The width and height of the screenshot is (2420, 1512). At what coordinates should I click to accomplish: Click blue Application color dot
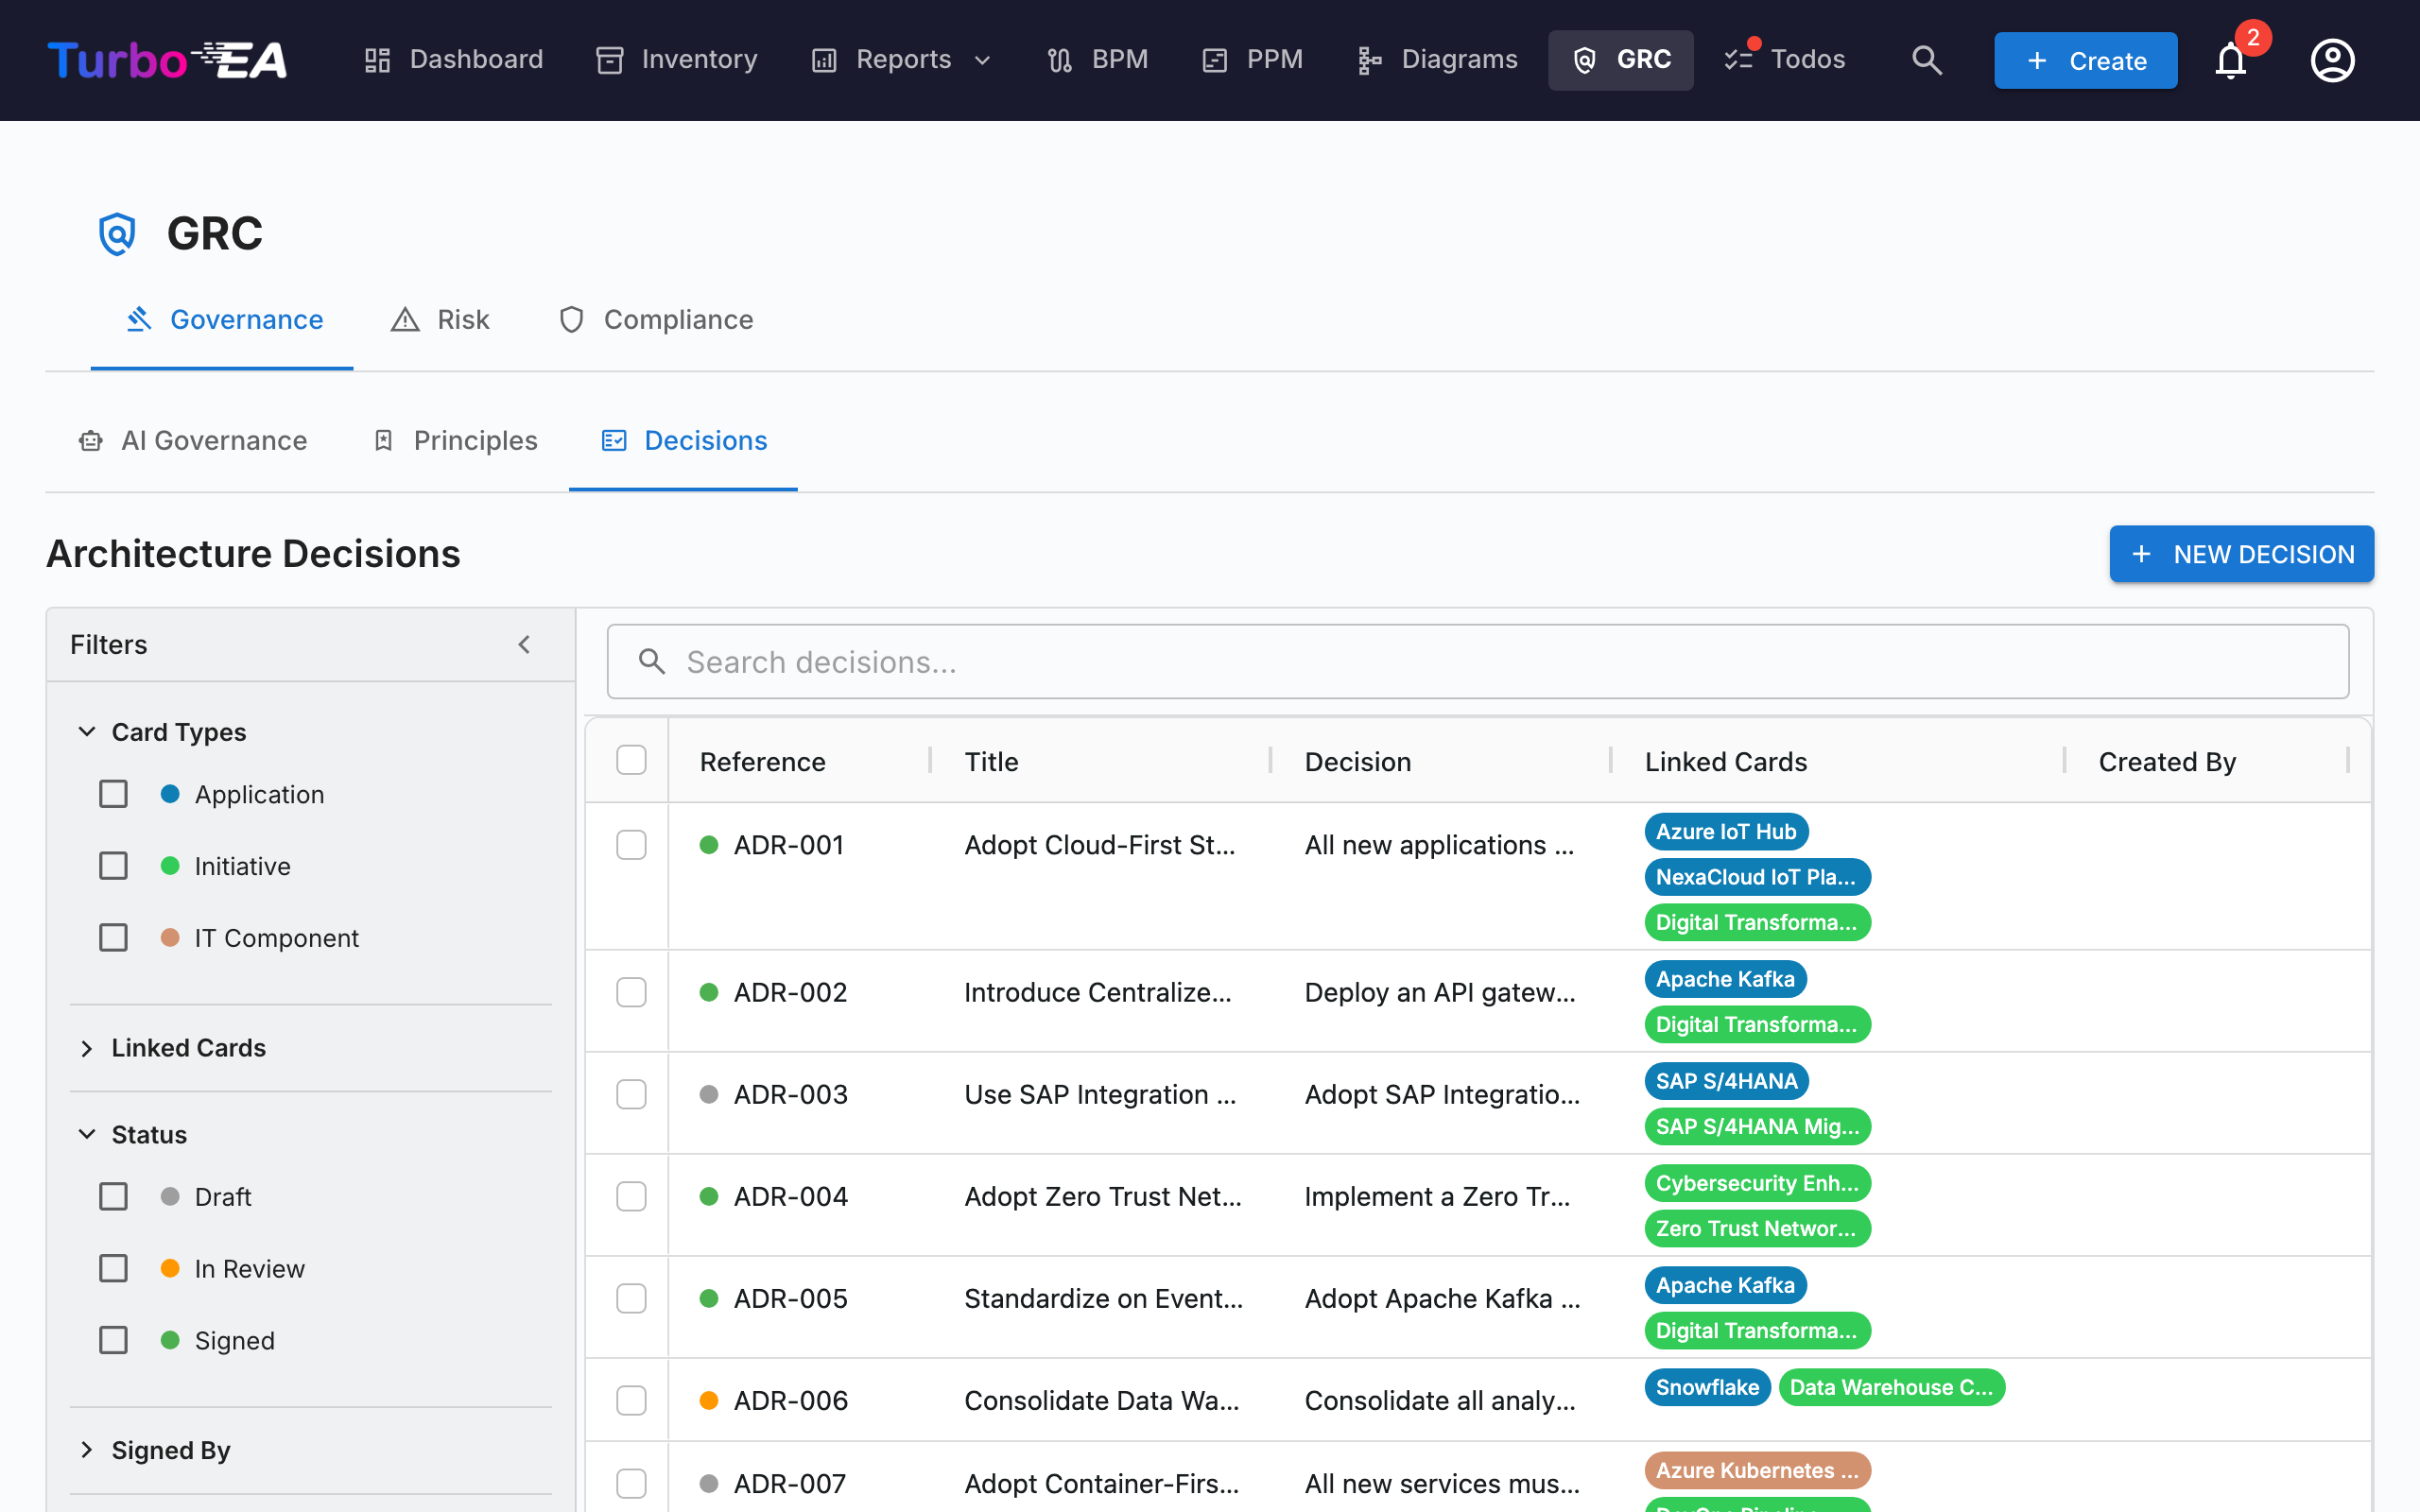[170, 794]
